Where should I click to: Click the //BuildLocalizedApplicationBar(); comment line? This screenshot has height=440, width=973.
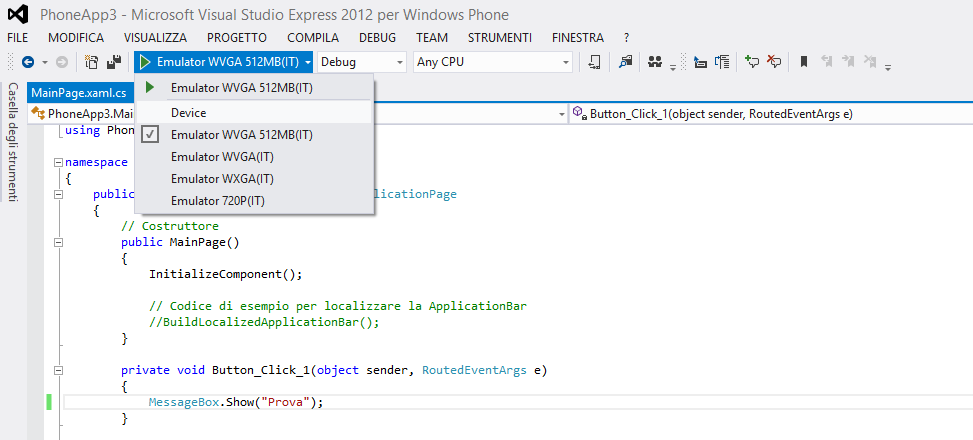(264, 322)
